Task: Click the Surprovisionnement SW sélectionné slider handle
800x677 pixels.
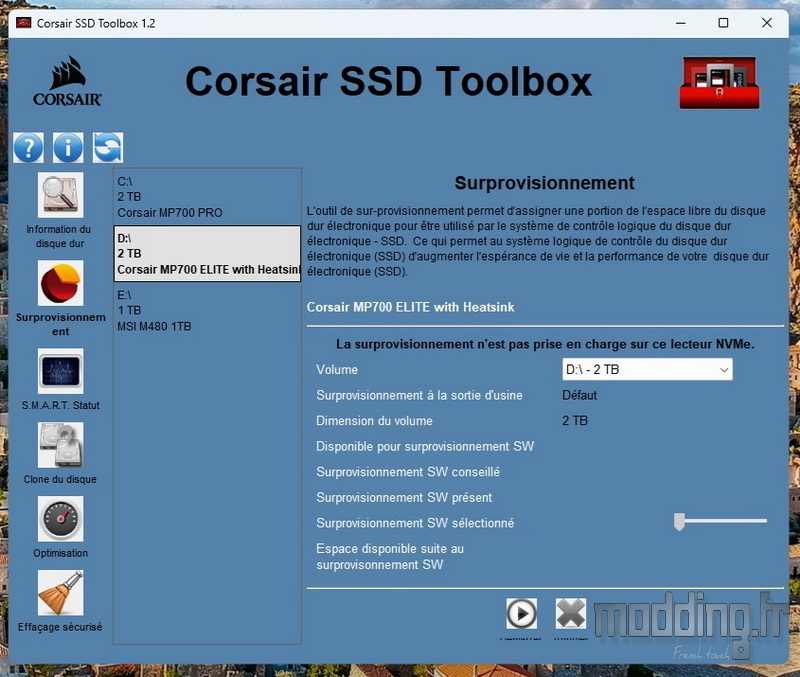Action: coord(679,521)
